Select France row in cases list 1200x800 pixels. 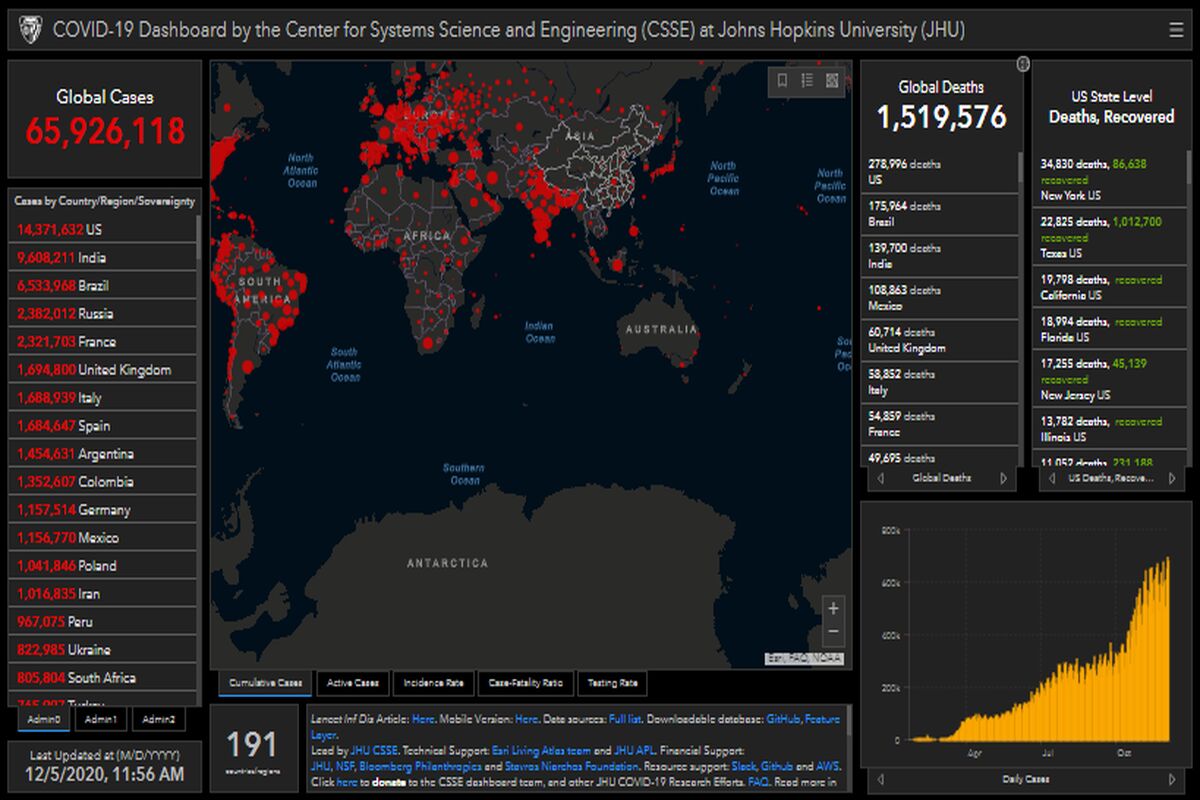pyautogui.click(x=104, y=341)
